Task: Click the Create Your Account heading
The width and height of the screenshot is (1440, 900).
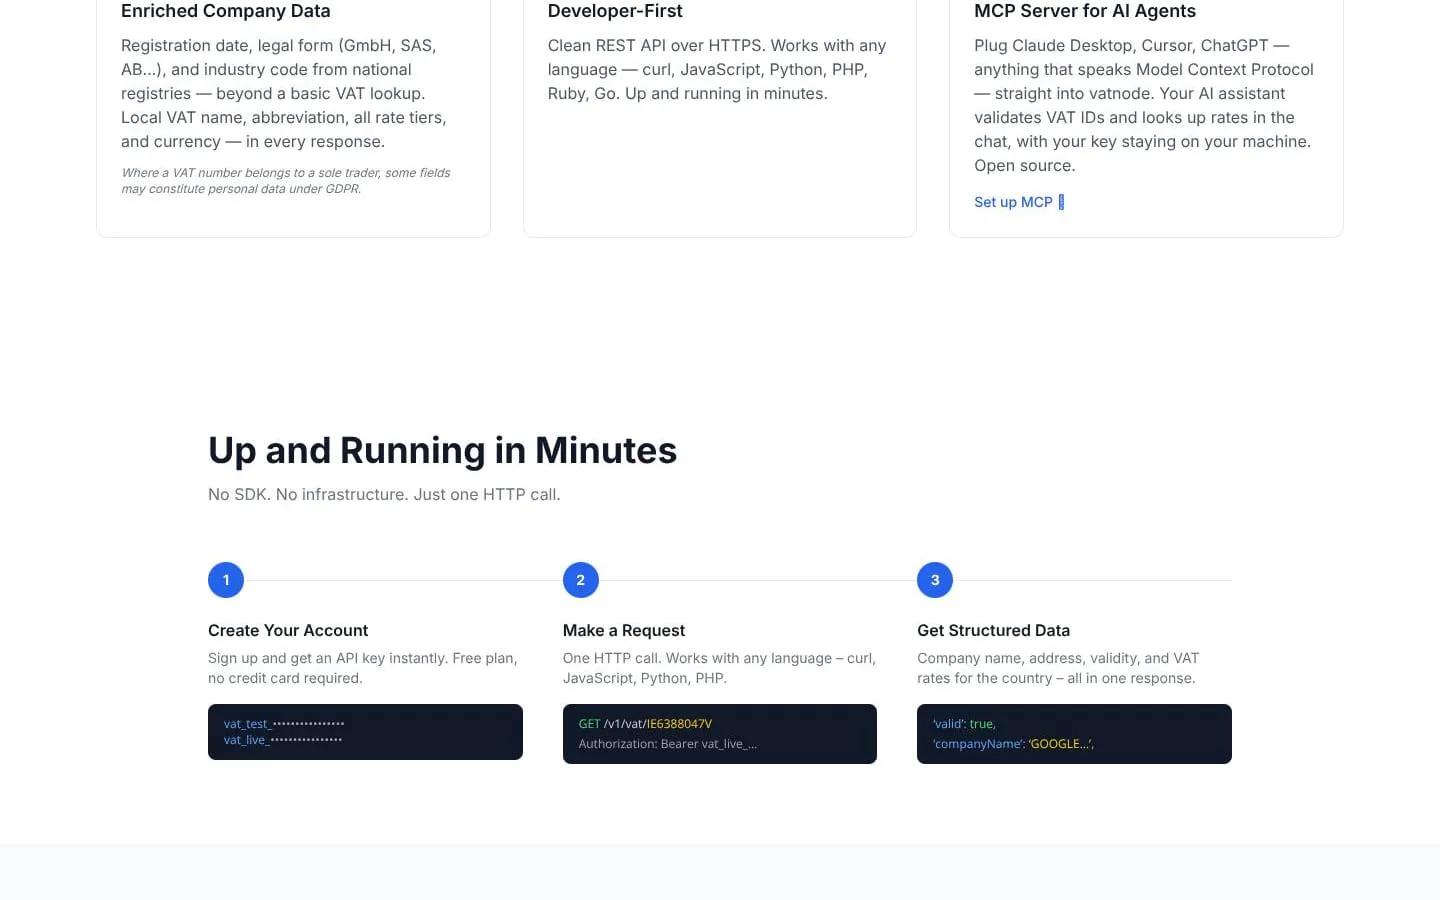Action: (x=288, y=630)
